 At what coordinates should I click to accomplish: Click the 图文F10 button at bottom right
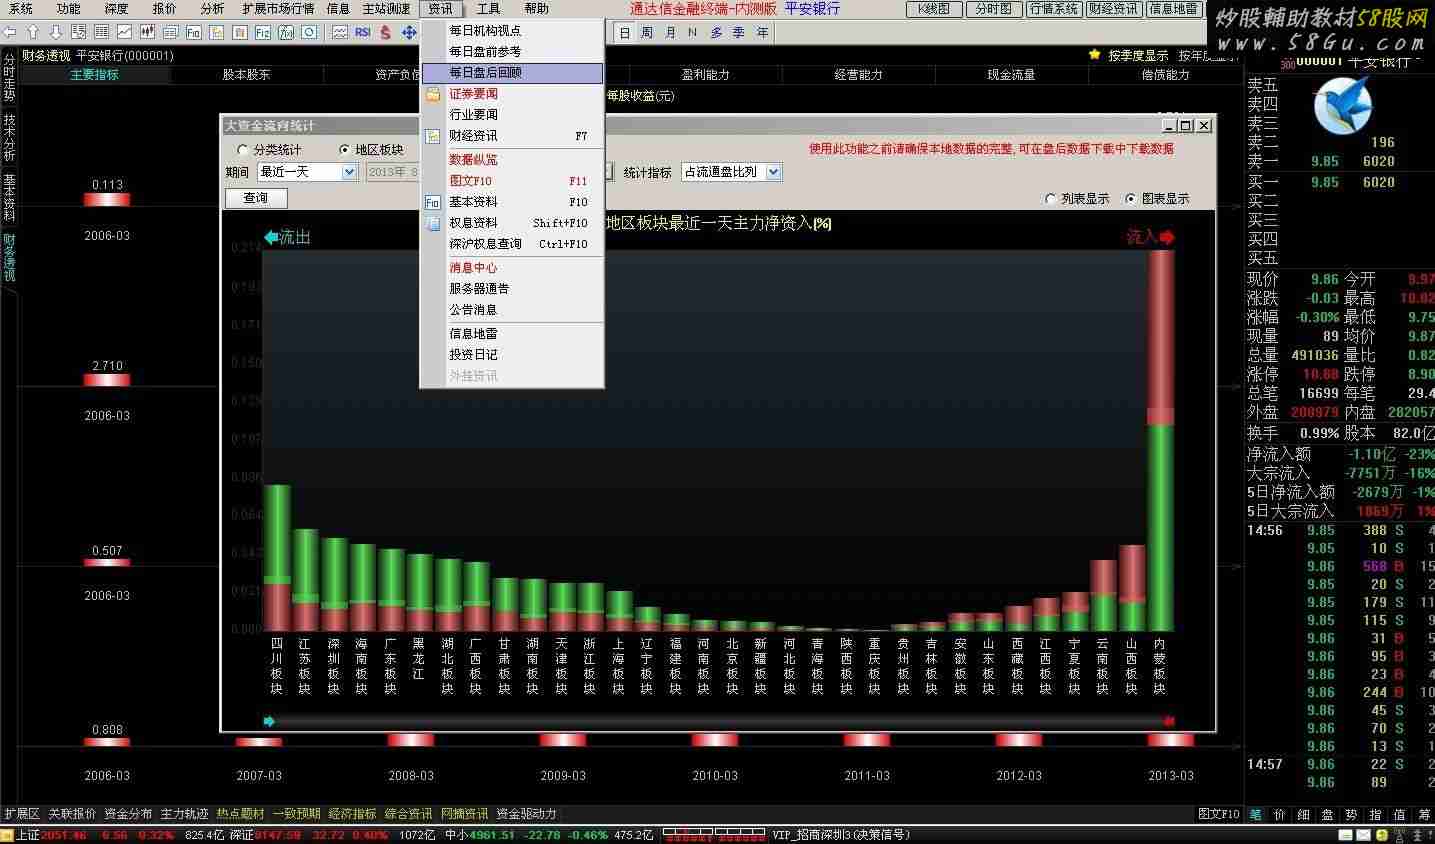(x=1219, y=814)
